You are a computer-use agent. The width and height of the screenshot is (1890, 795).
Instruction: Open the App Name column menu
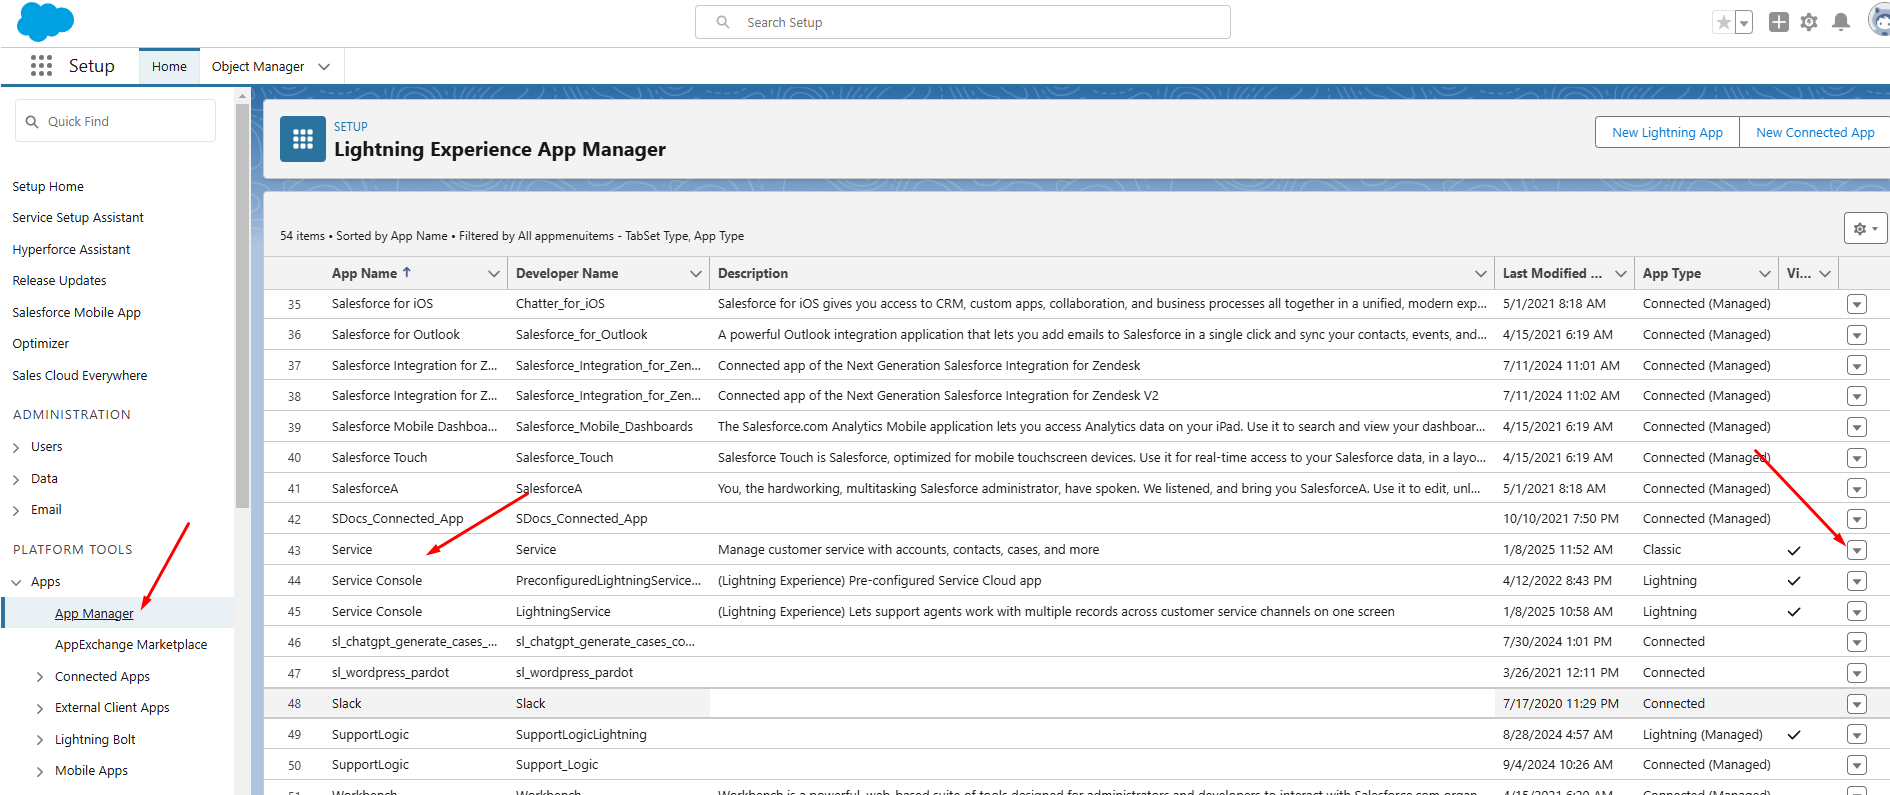[x=493, y=274]
